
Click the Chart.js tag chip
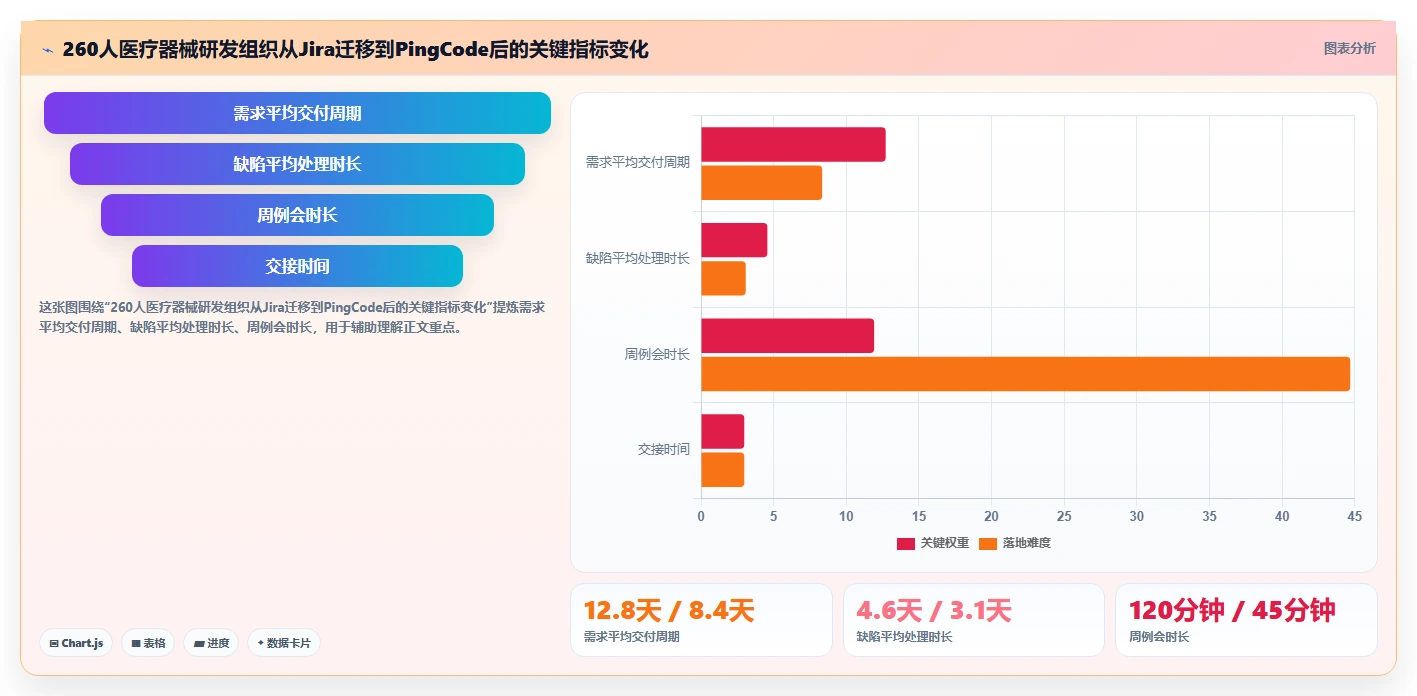click(76, 643)
